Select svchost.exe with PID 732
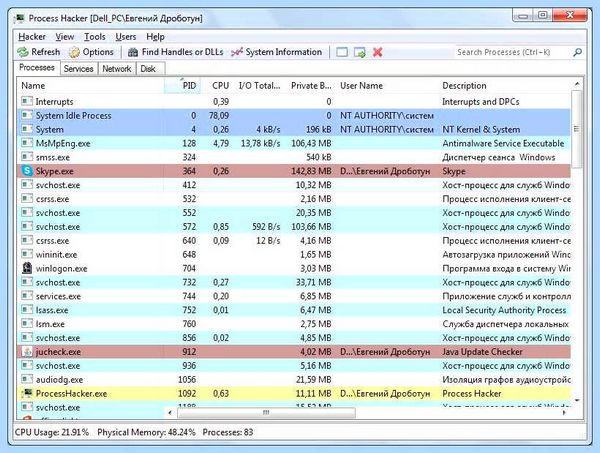The image size is (600, 453). (294, 282)
